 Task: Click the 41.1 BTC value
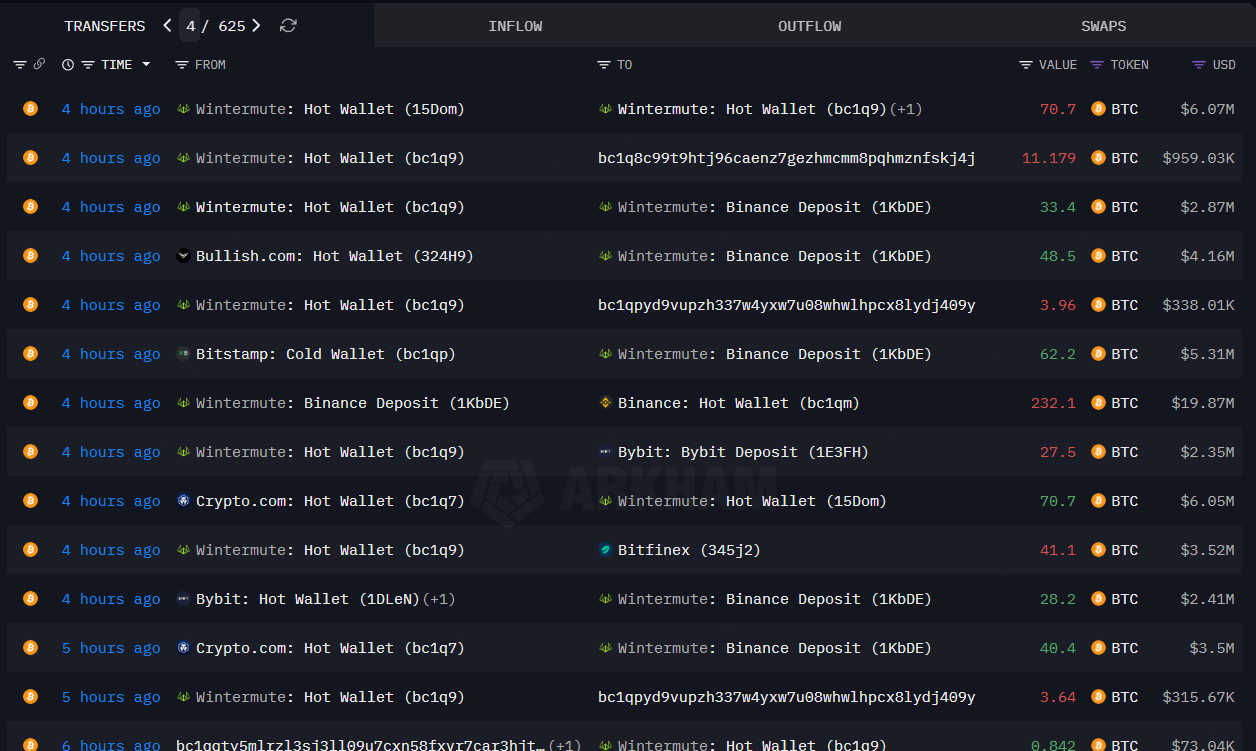1058,550
